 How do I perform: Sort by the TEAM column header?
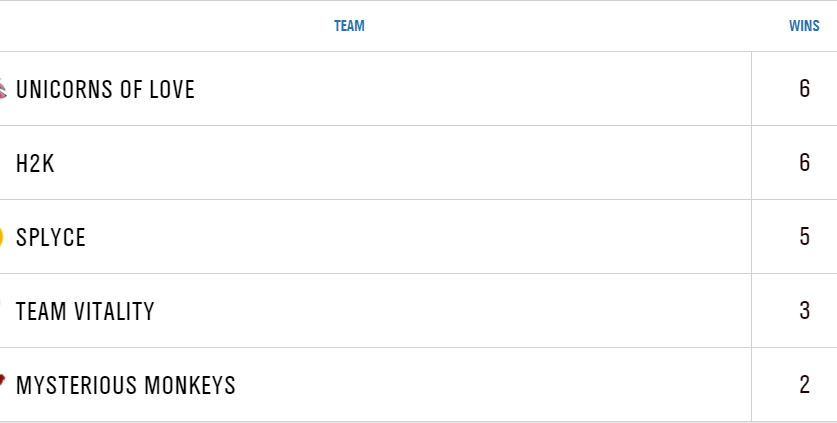(x=349, y=26)
